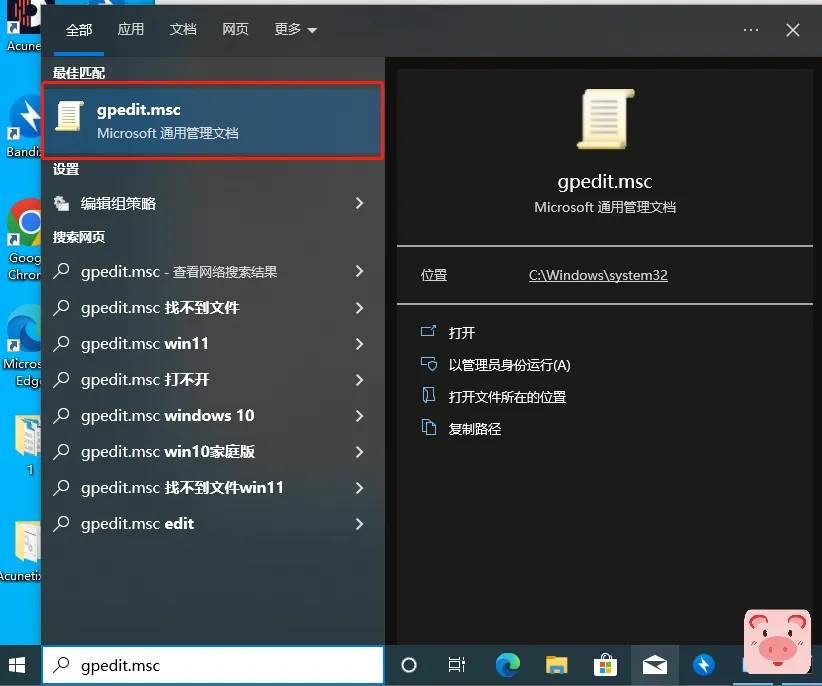Close the search panel with X
The height and width of the screenshot is (686, 822).
(x=793, y=30)
